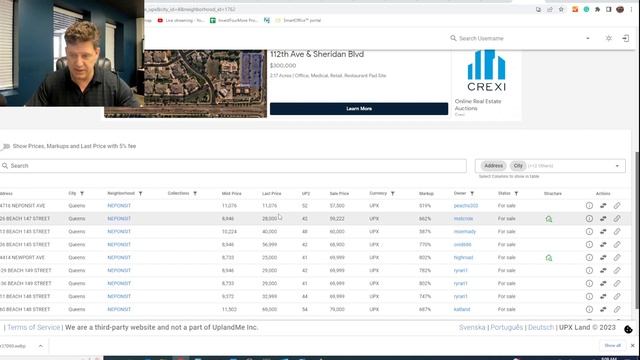Open info for Beach 147 Street row
640x360 pixels.
589,219
